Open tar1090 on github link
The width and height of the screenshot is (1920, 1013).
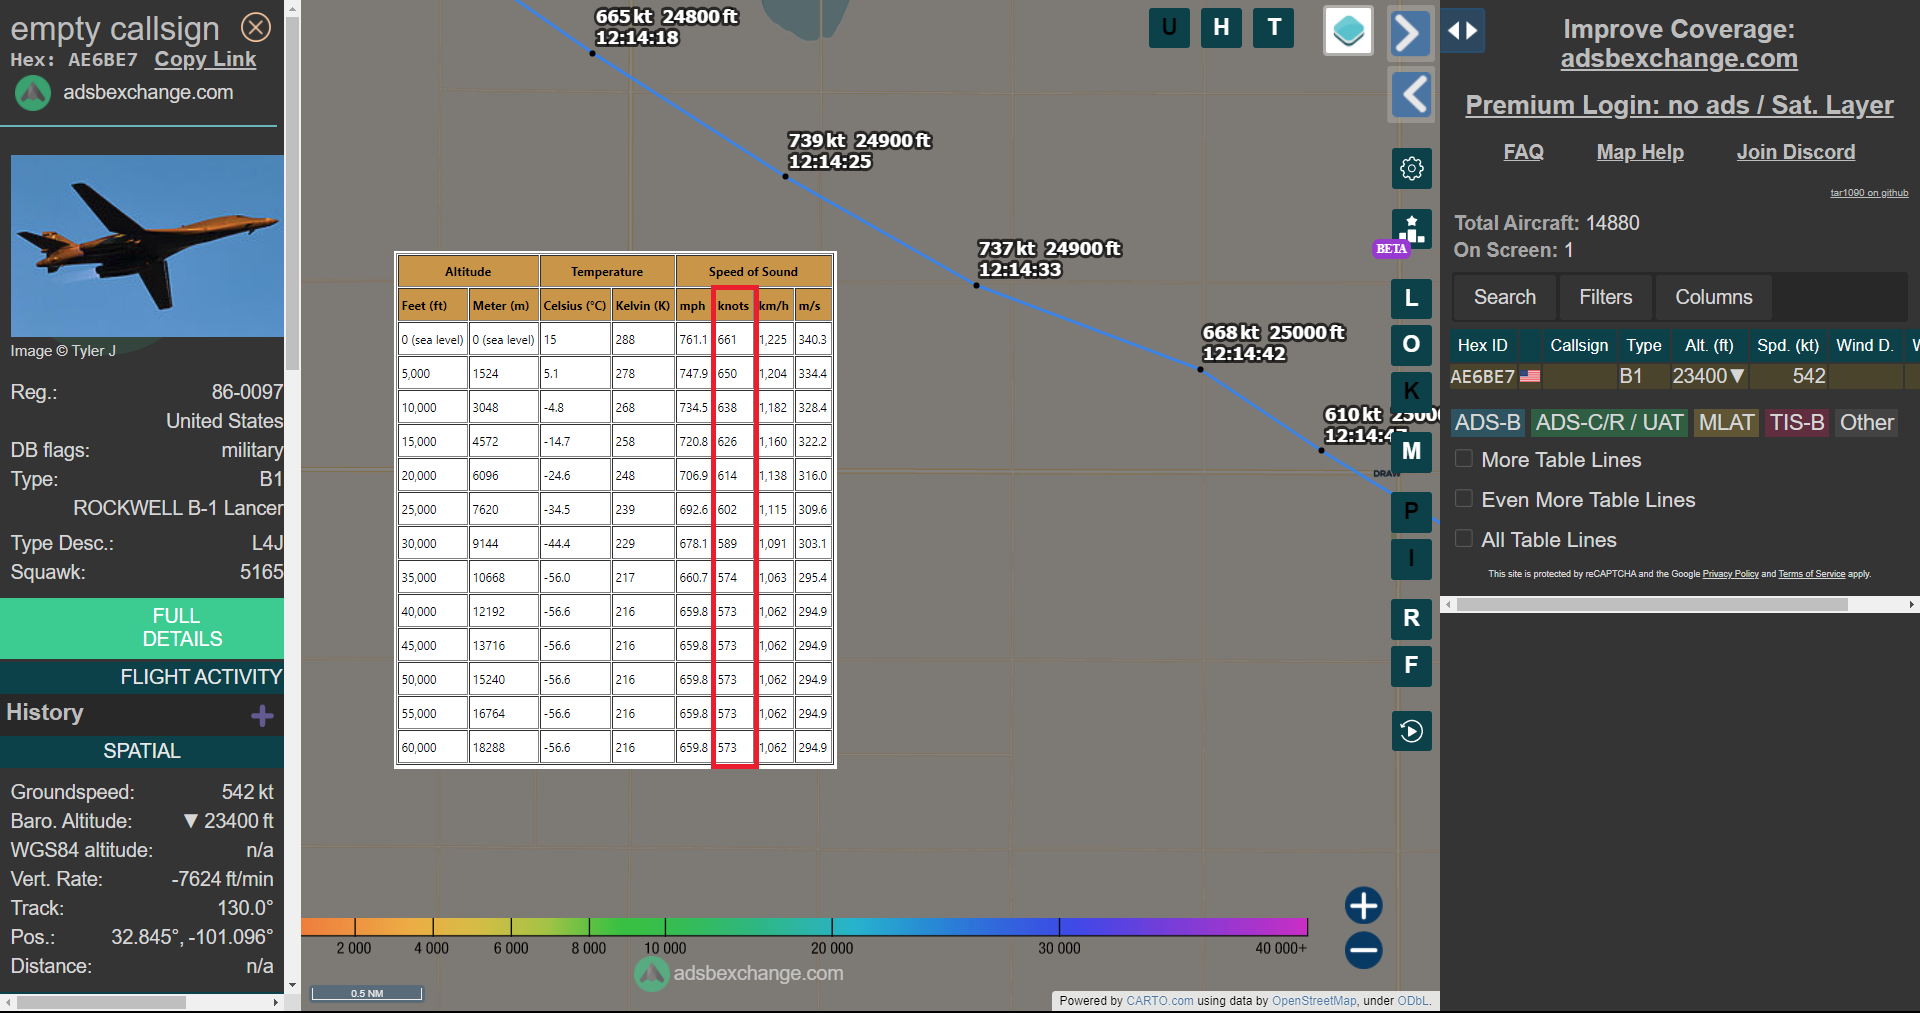[1869, 193]
